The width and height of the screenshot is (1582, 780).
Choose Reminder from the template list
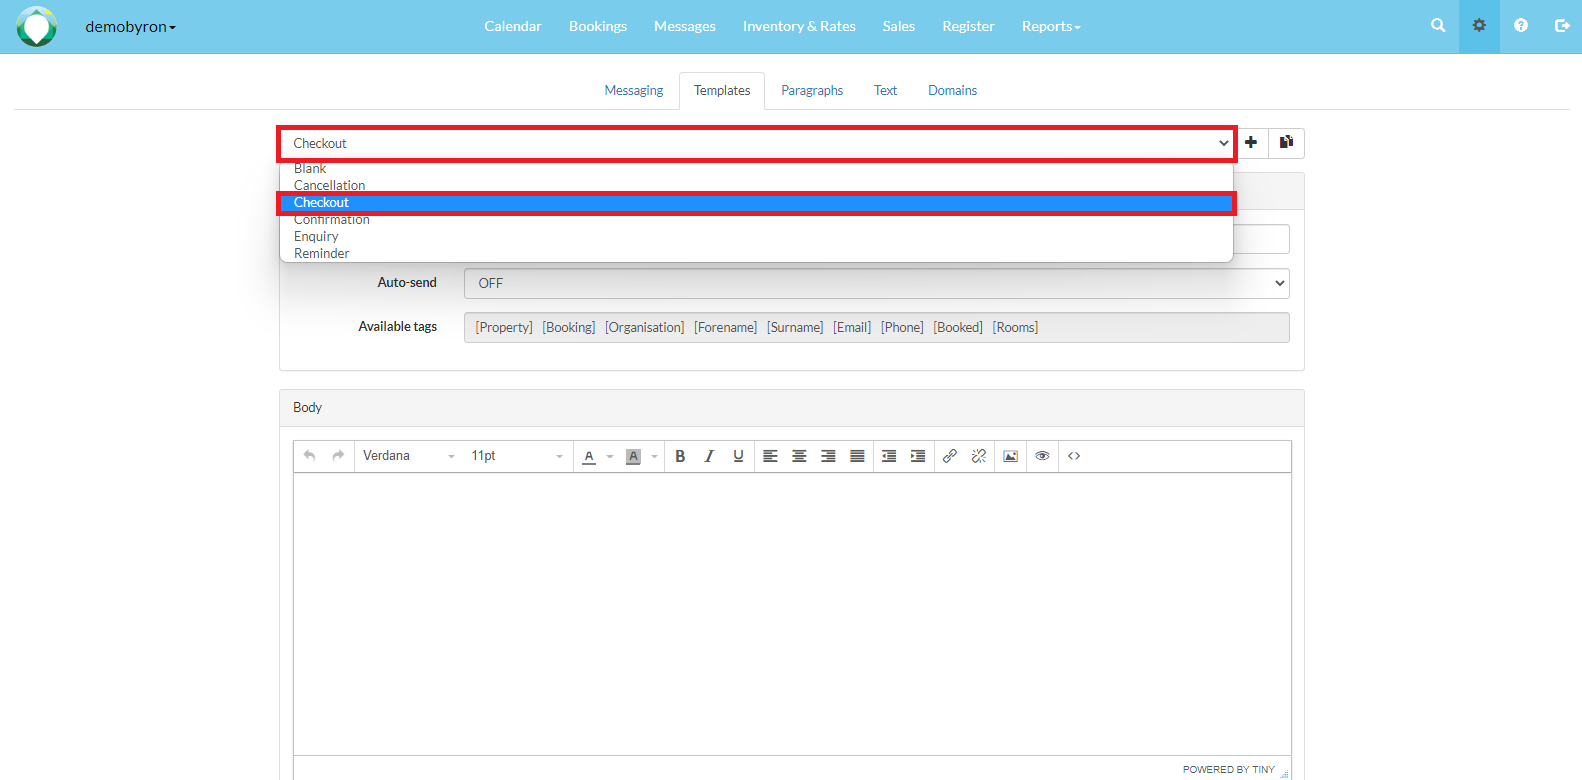tap(756, 253)
